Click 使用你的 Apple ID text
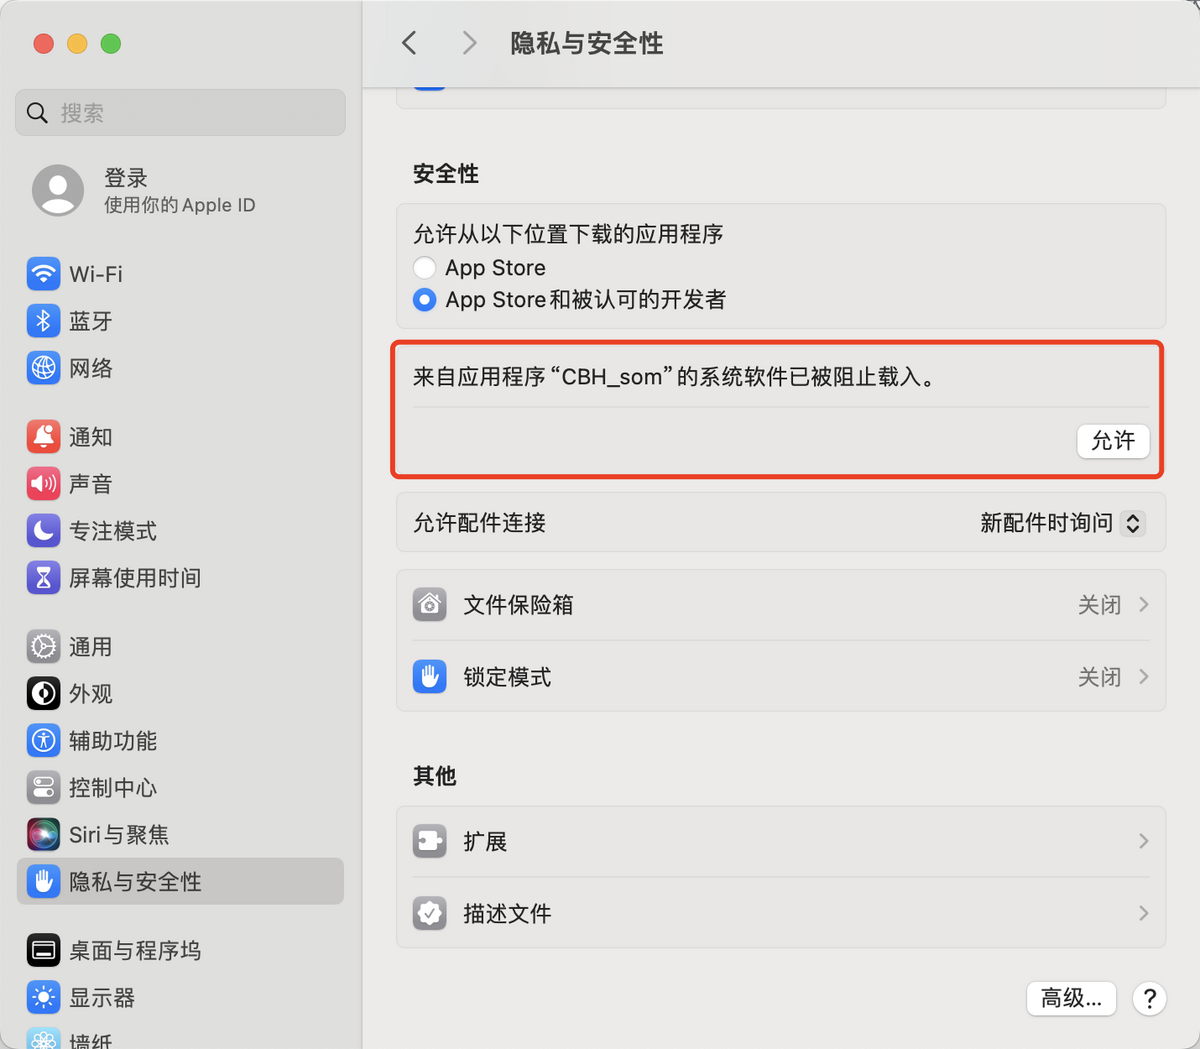 pos(180,205)
